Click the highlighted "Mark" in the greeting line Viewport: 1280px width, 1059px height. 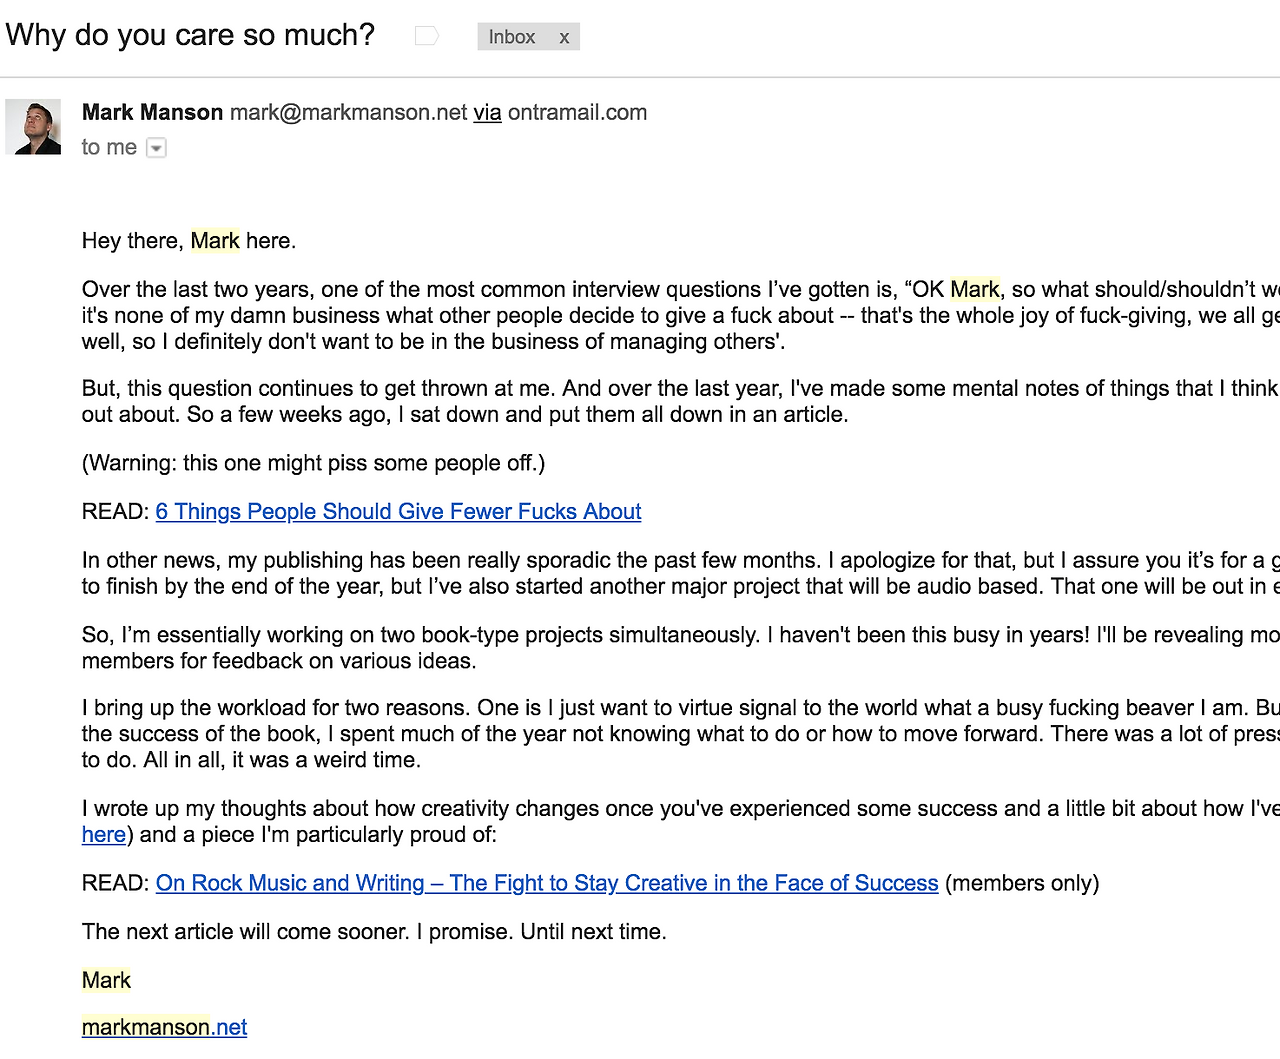click(215, 241)
